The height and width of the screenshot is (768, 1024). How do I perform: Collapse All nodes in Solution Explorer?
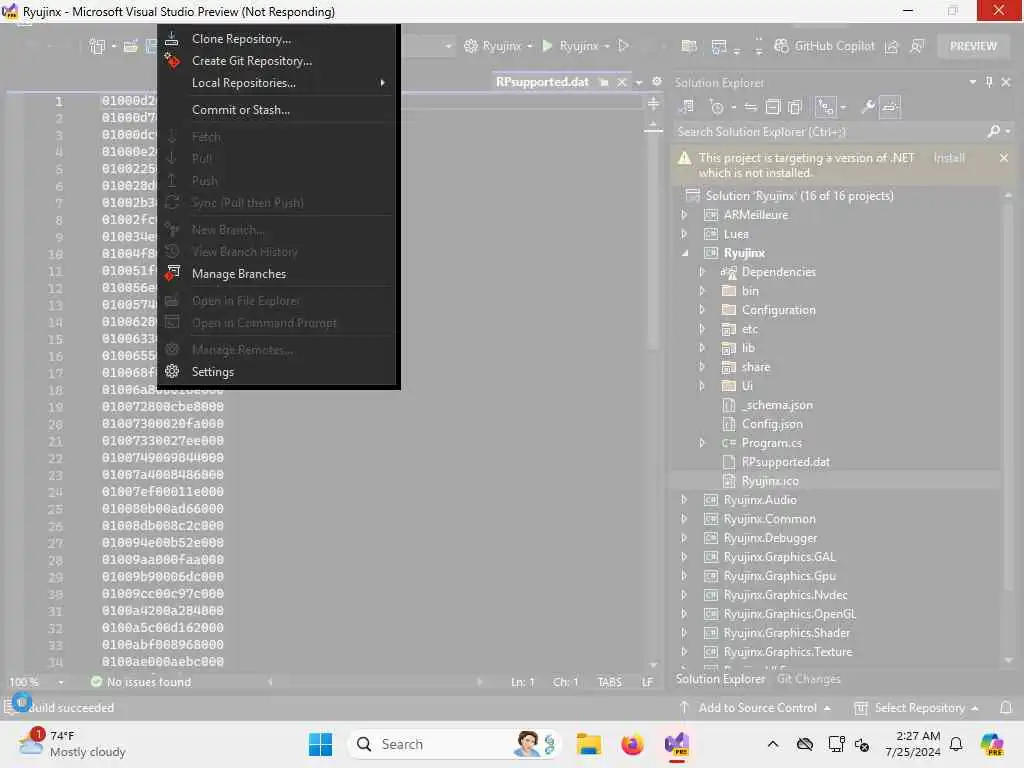click(x=773, y=107)
